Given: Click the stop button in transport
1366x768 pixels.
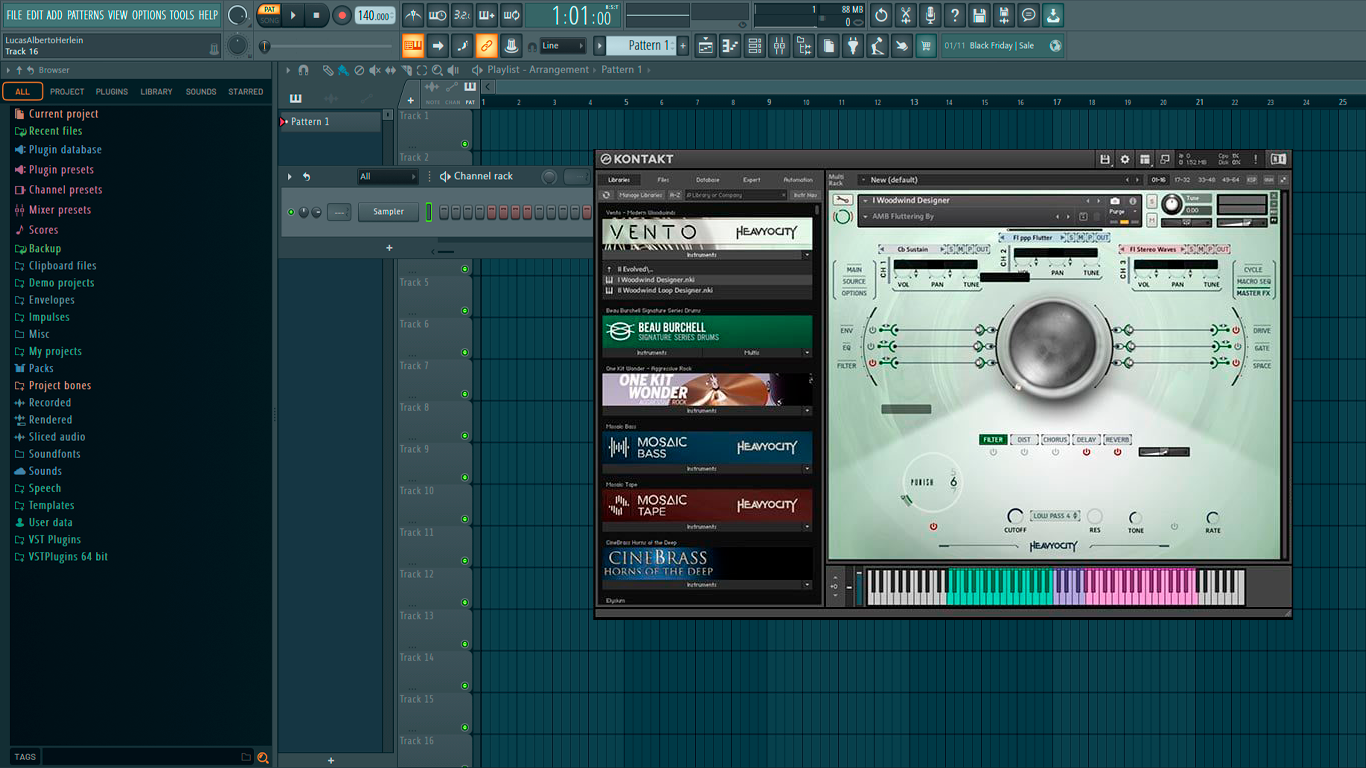Looking at the screenshot, I should coord(316,15).
